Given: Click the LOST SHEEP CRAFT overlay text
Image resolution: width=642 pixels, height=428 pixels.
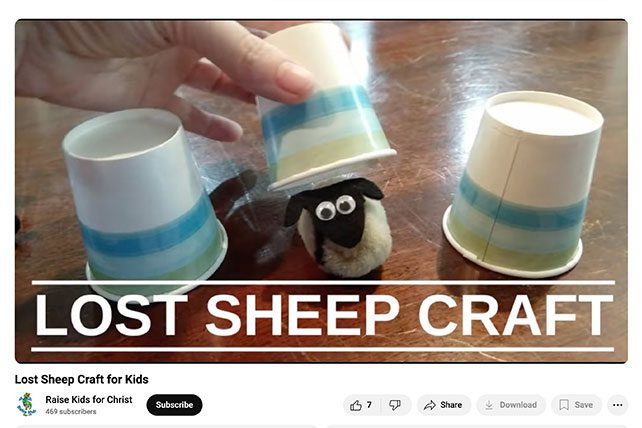Looking at the screenshot, I should point(323,316).
